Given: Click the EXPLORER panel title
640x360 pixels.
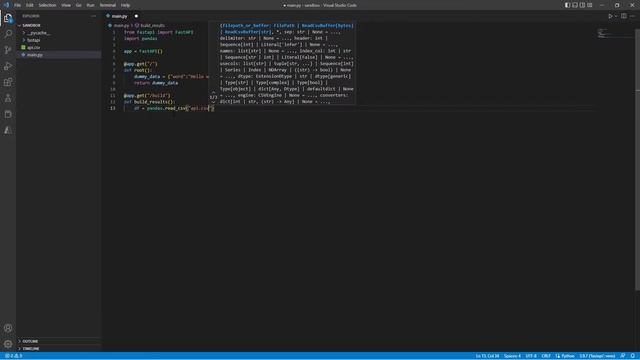Looking at the screenshot, I should (x=31, y=16).
